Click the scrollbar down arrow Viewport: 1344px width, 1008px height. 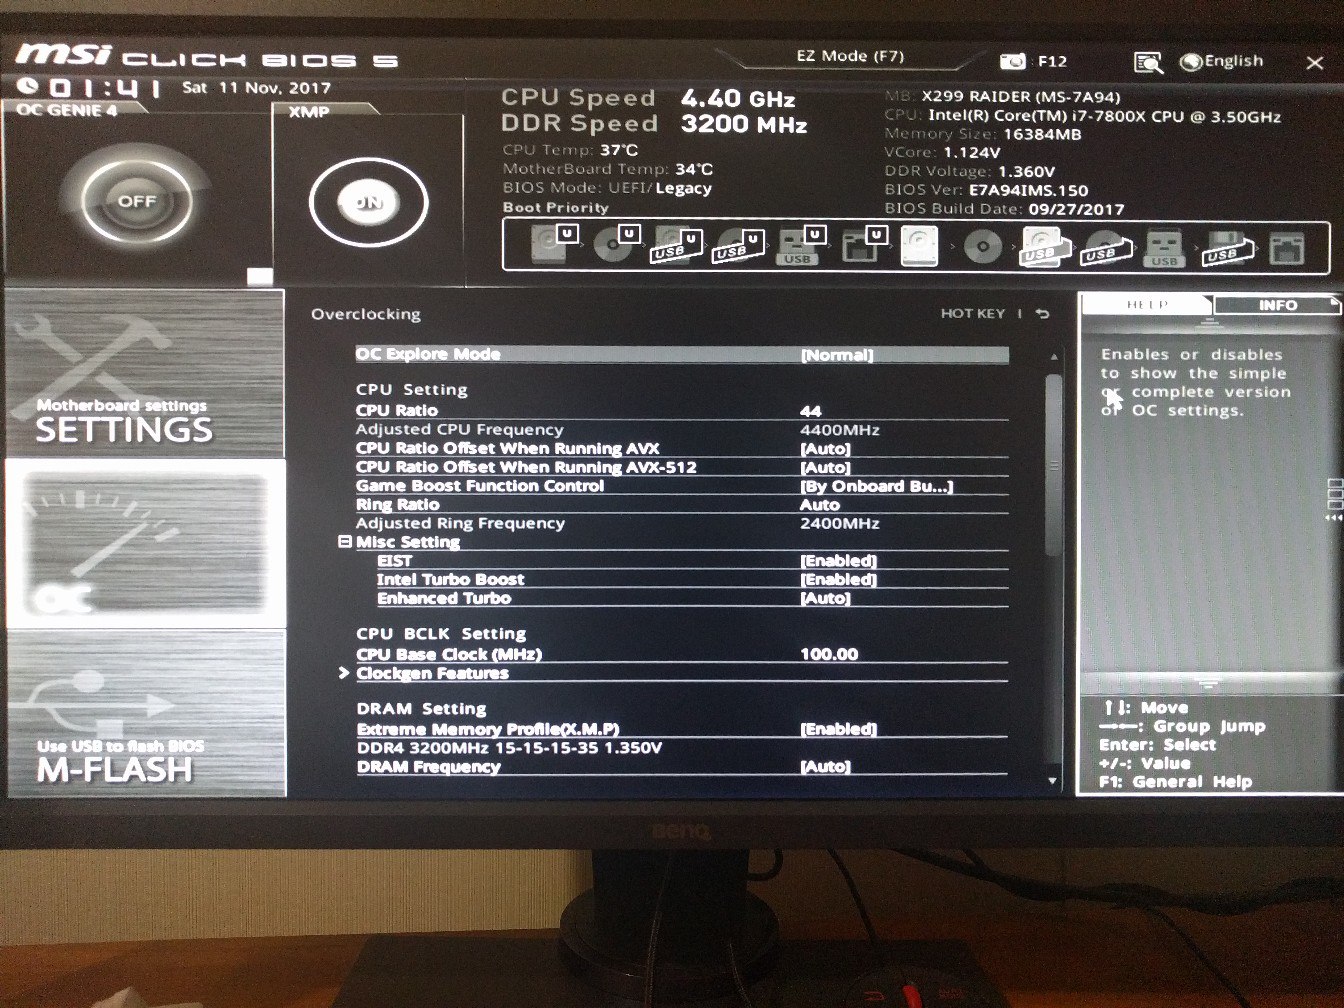pyautogui.click(x=1052, y=780)
